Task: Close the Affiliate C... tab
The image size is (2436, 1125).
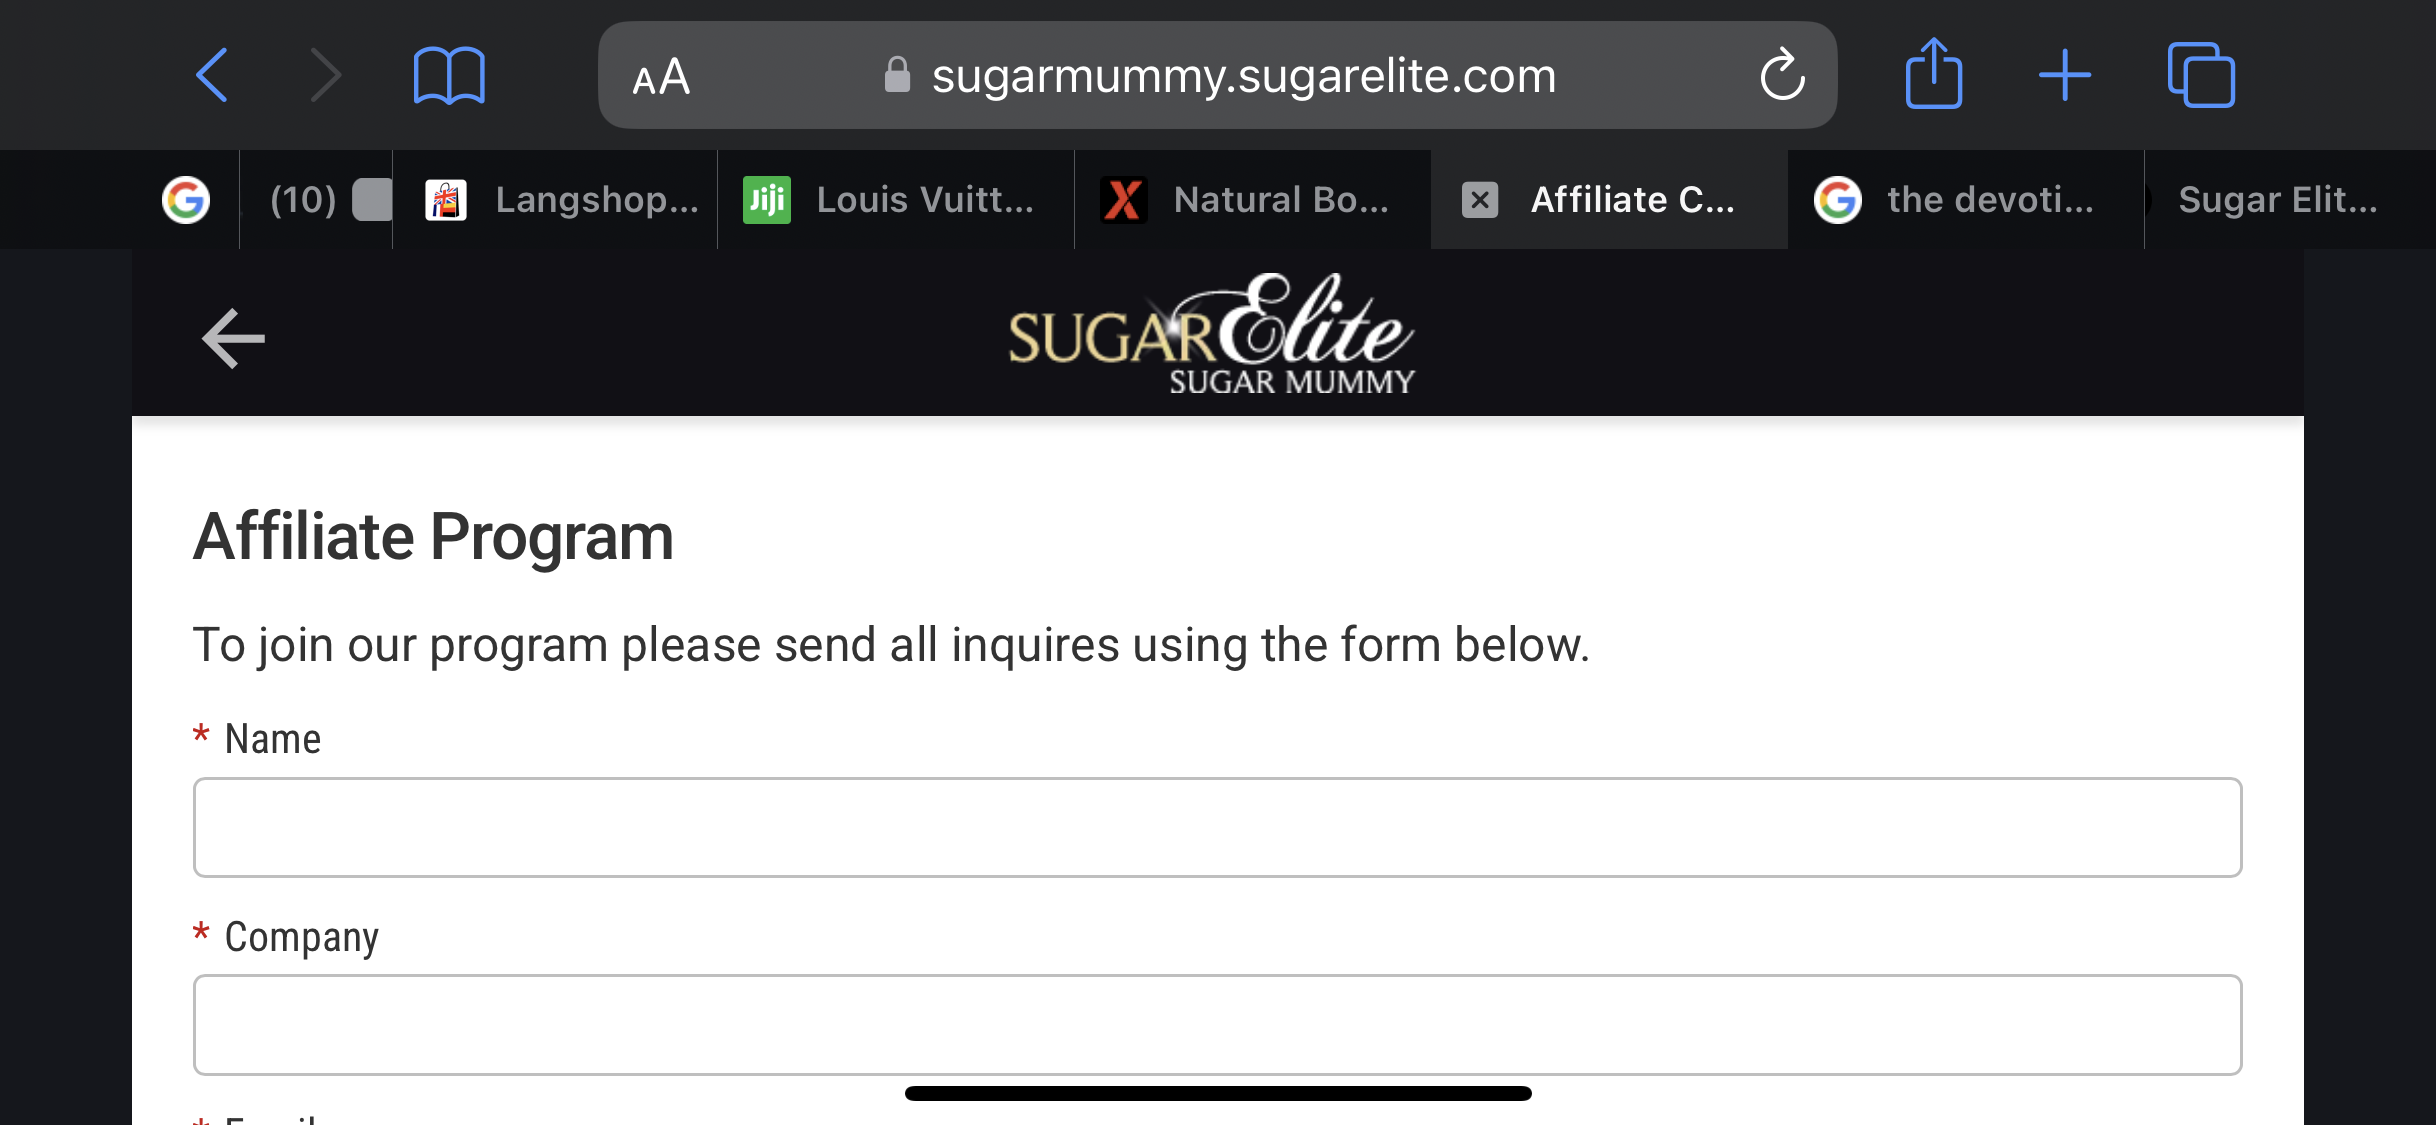Action: (x=1480, y=200)
